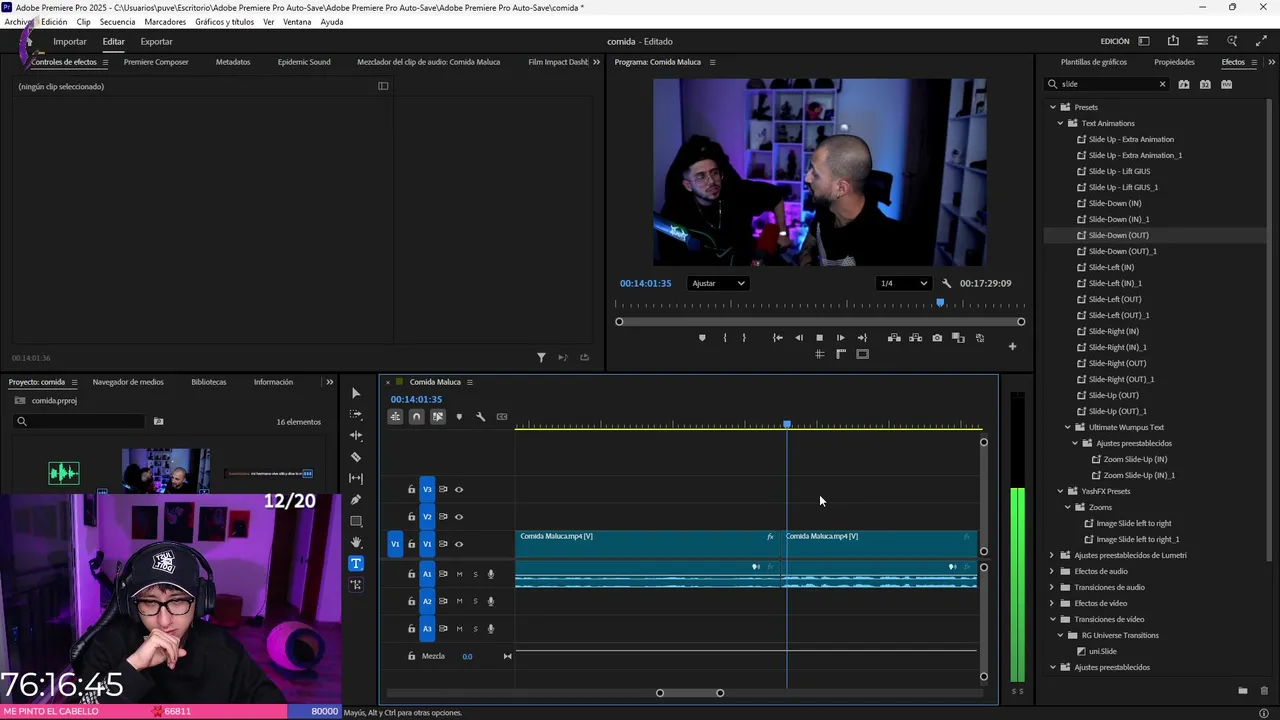Toggle V2 track output eye
Screen dimensions: 1280x720
click(459, 517)
